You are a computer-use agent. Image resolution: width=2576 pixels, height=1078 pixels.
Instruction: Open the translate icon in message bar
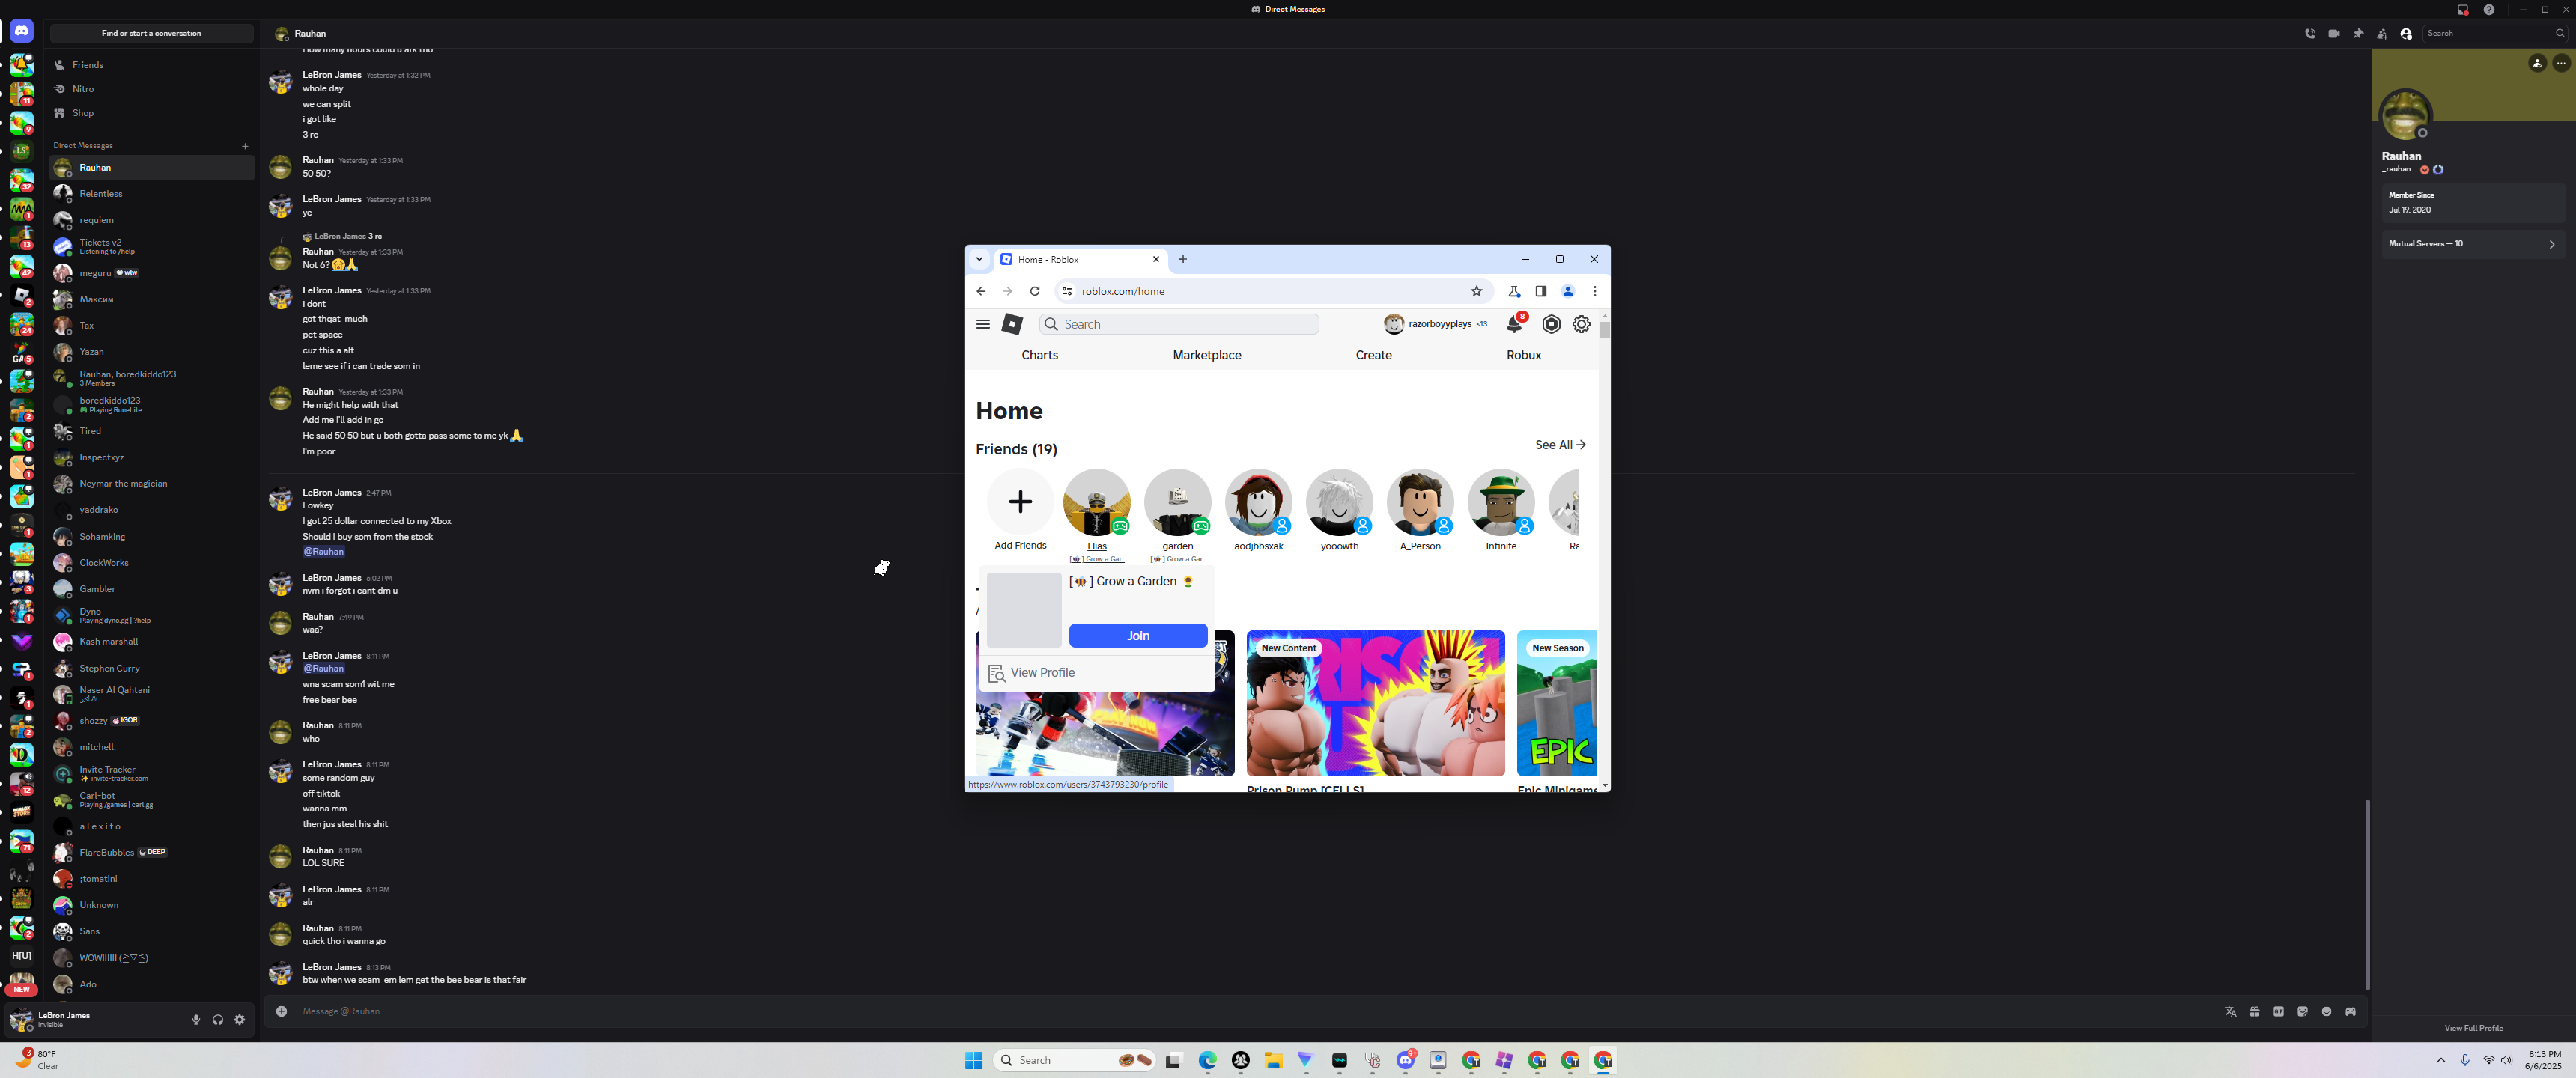point(2230,1012)
